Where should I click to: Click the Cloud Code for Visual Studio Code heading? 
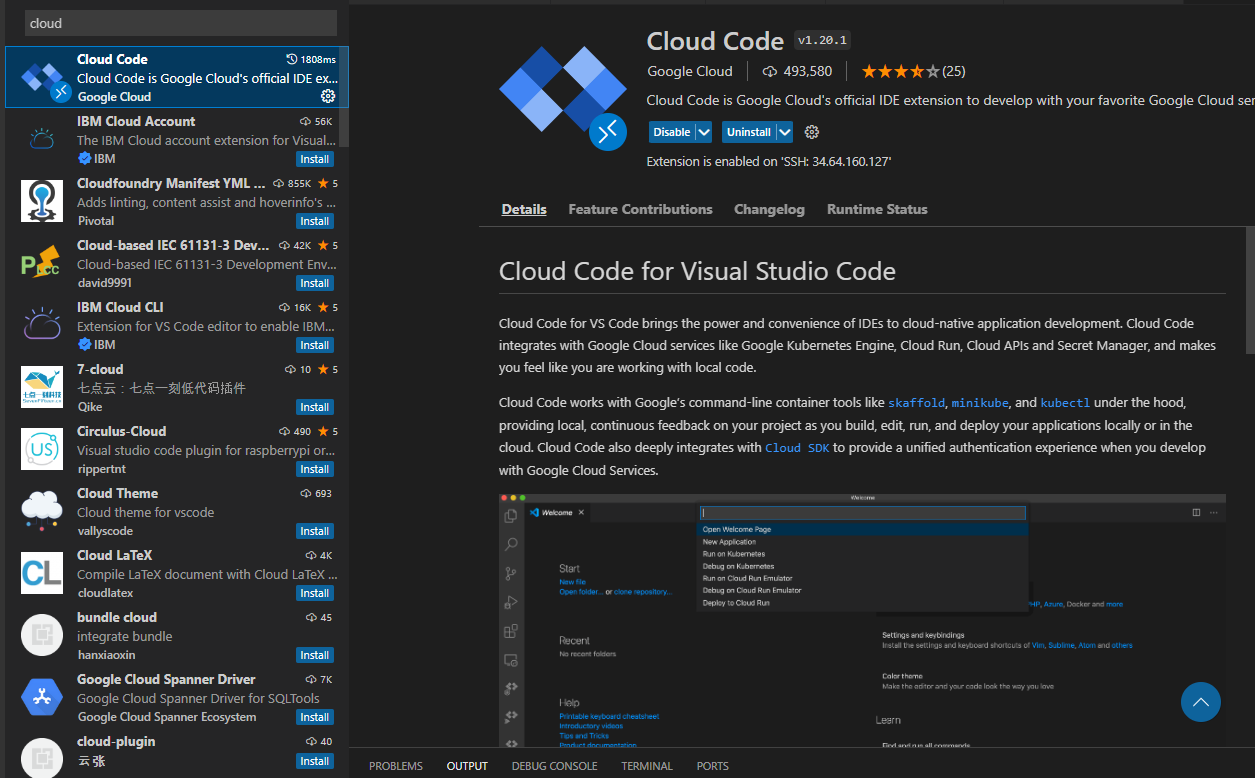pos(697,271)
